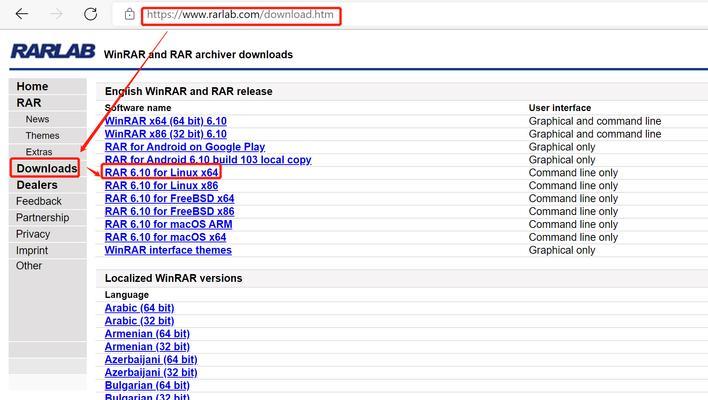Click the 'Language' column header
The height and width of the screenshot is (400, 708).
[127, 295]
